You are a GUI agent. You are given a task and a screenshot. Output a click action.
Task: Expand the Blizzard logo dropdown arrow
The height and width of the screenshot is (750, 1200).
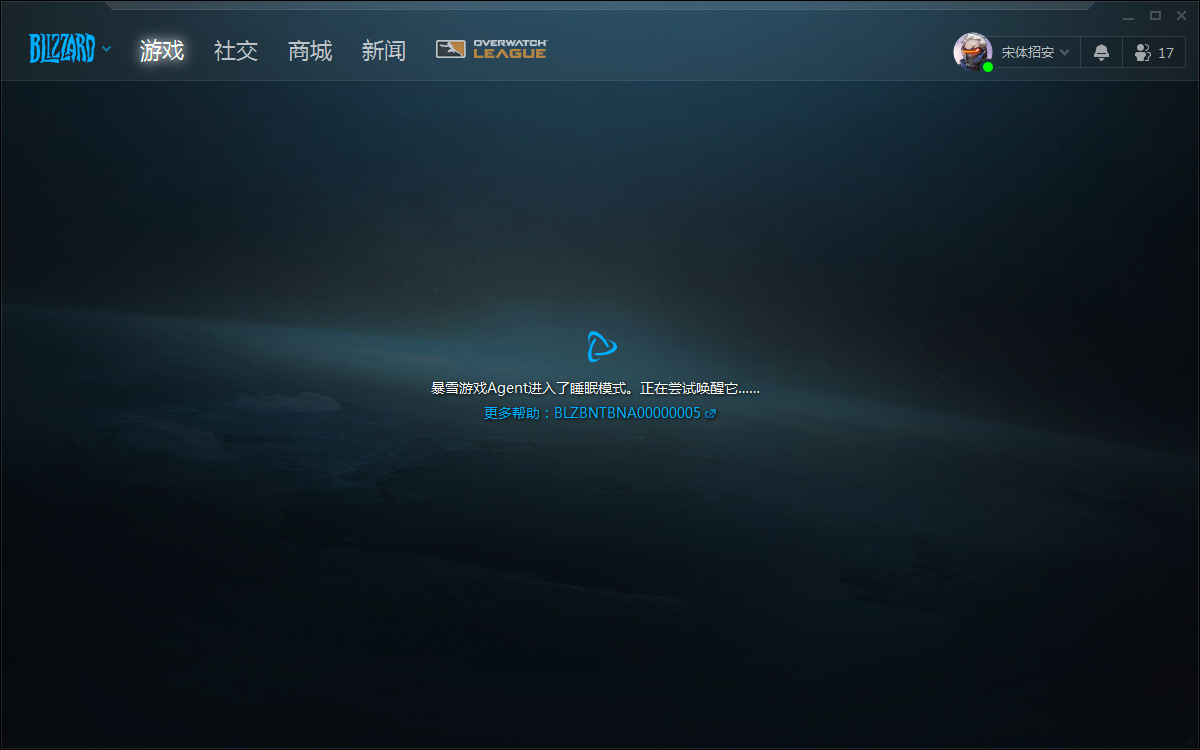coord(107,49)
